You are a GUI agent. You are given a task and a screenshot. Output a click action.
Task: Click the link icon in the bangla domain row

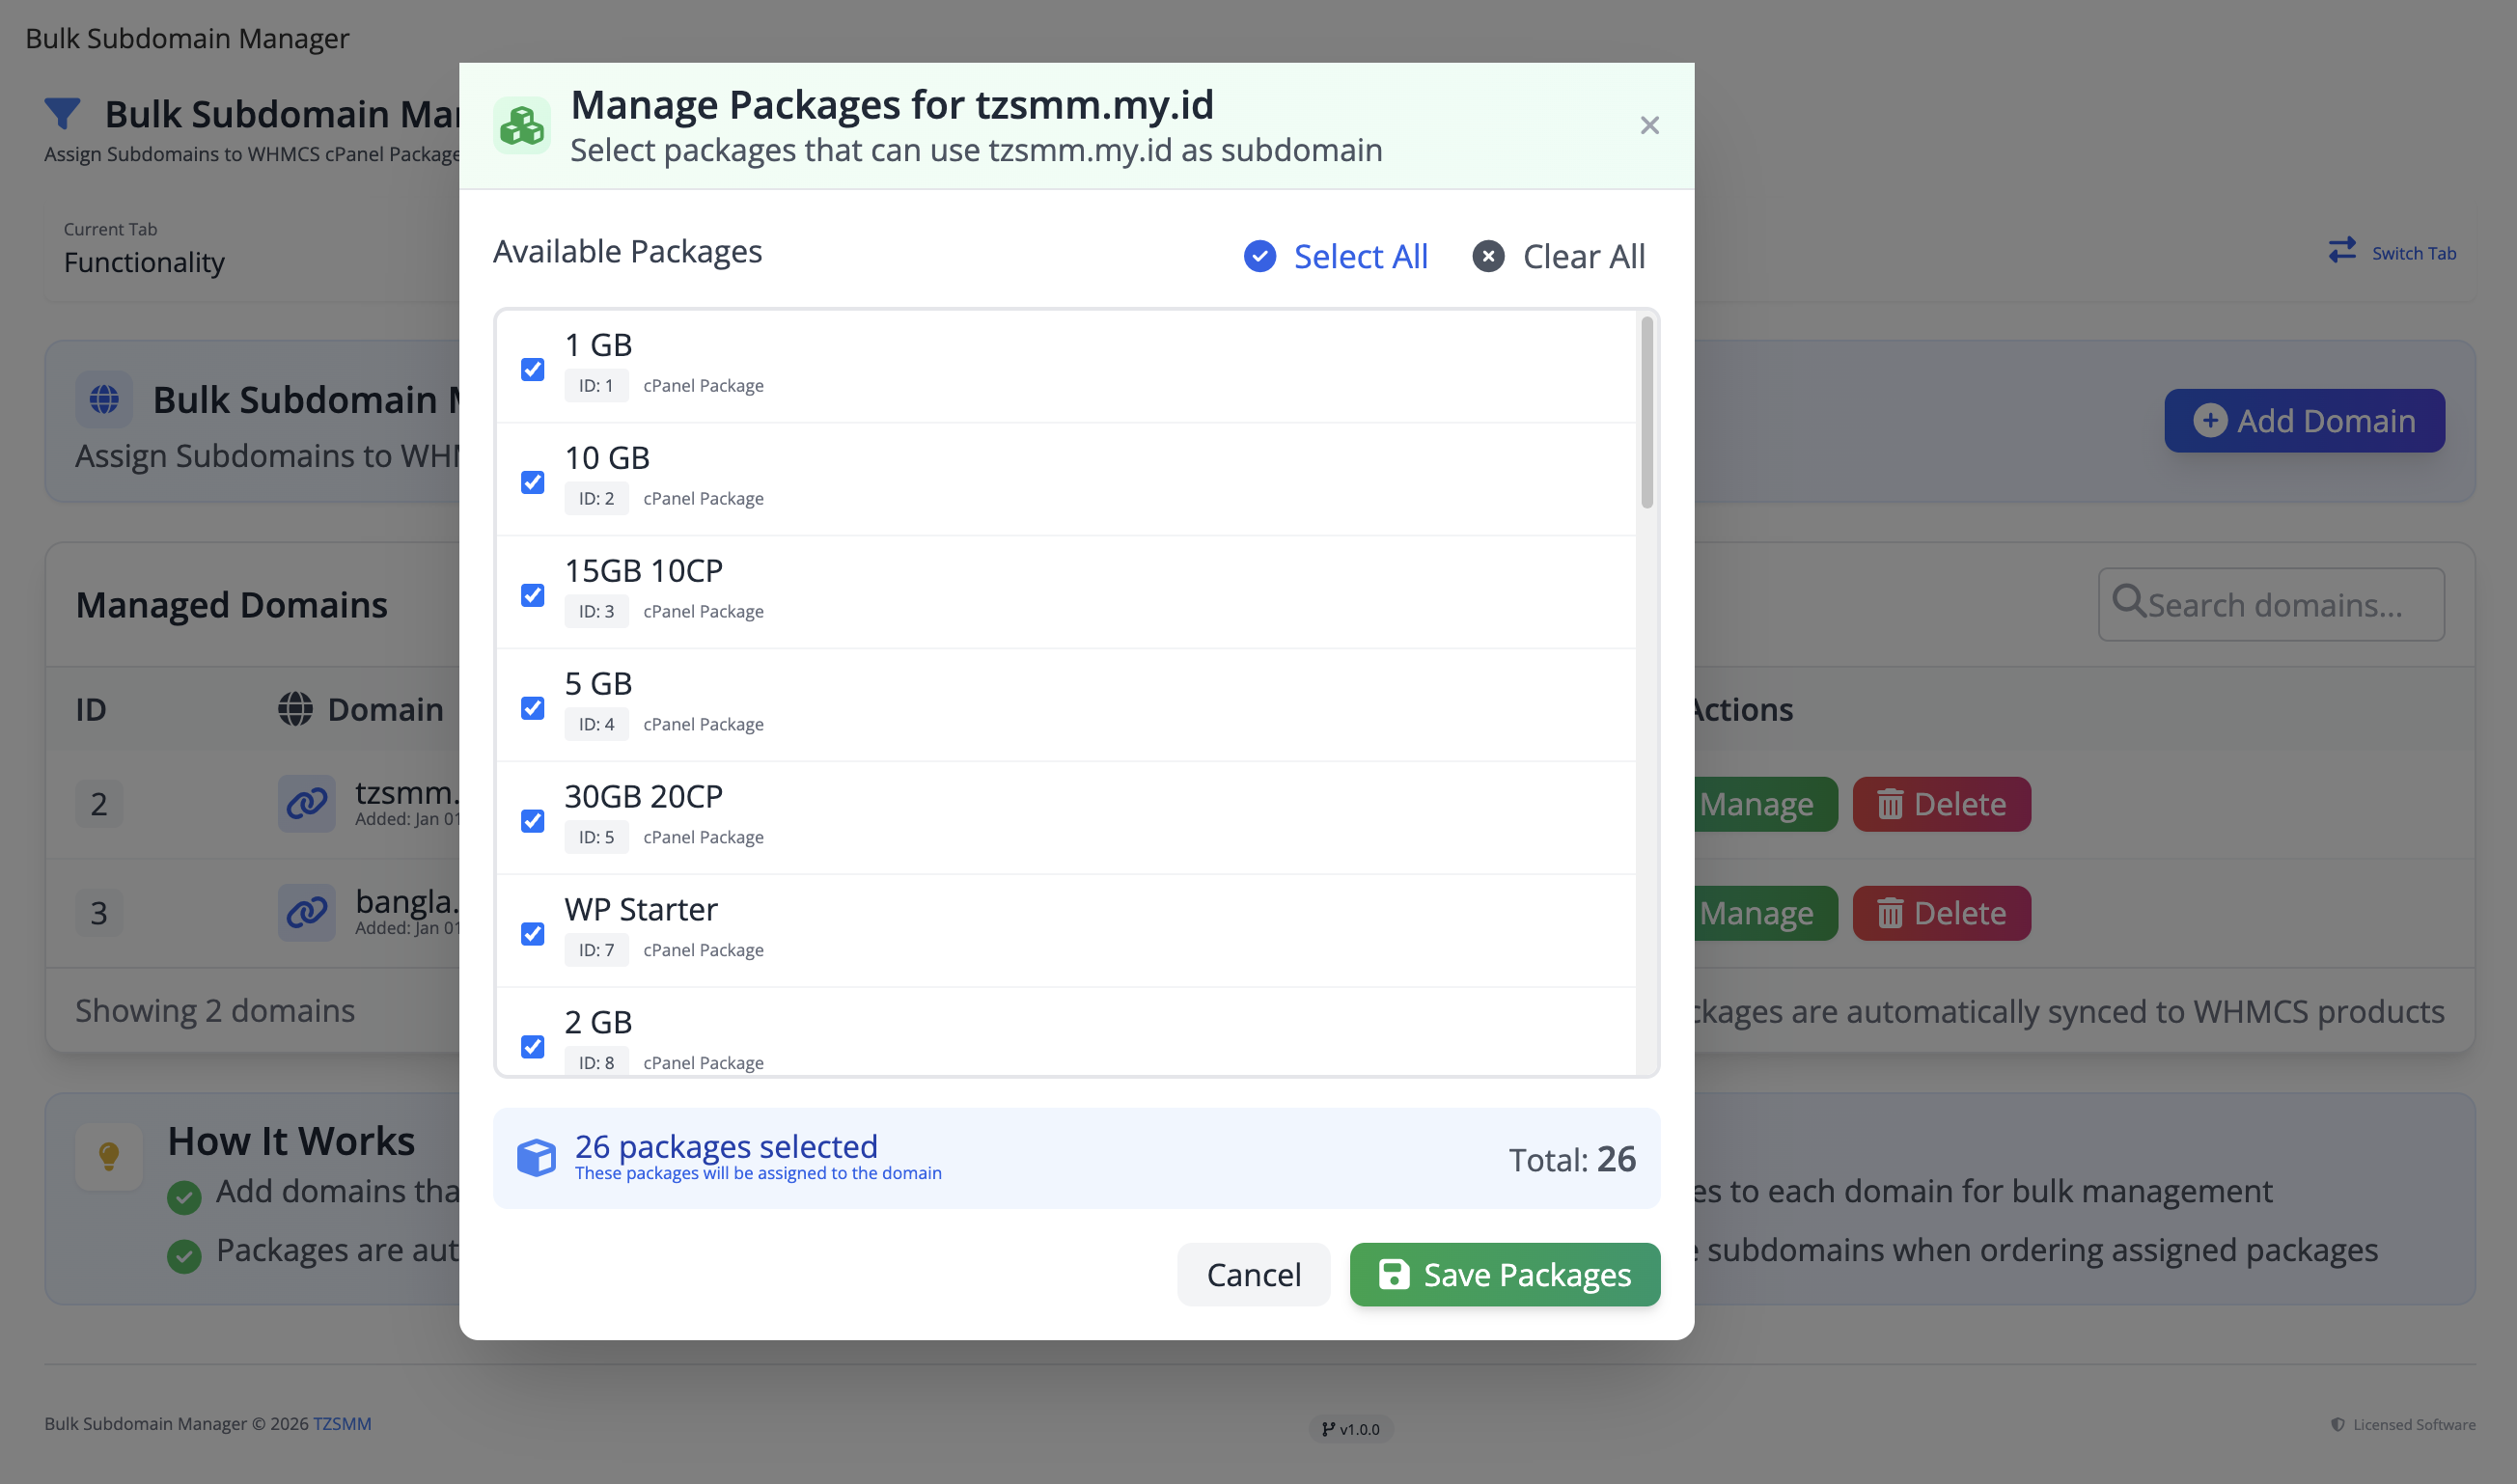[306, 912]
